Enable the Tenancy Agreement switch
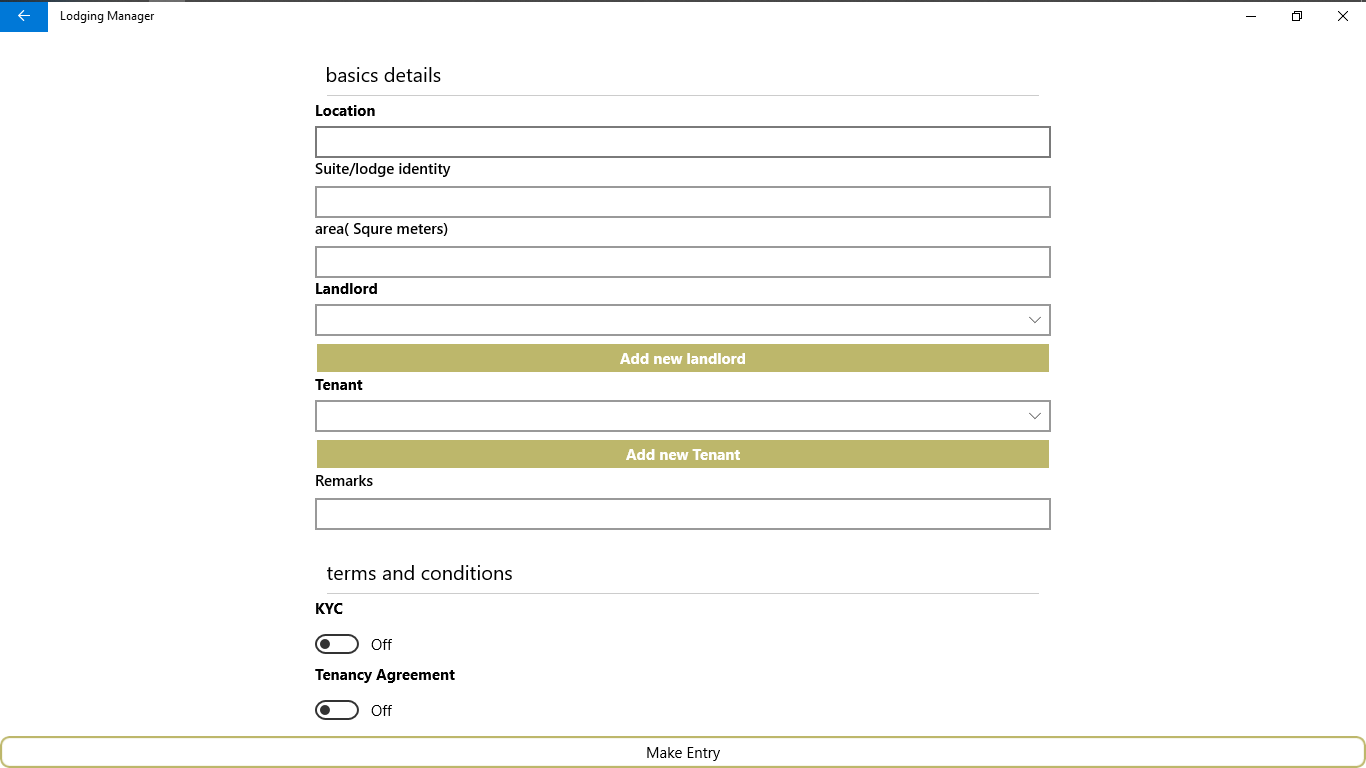The image size is (1366, 768). coord(337,710)
